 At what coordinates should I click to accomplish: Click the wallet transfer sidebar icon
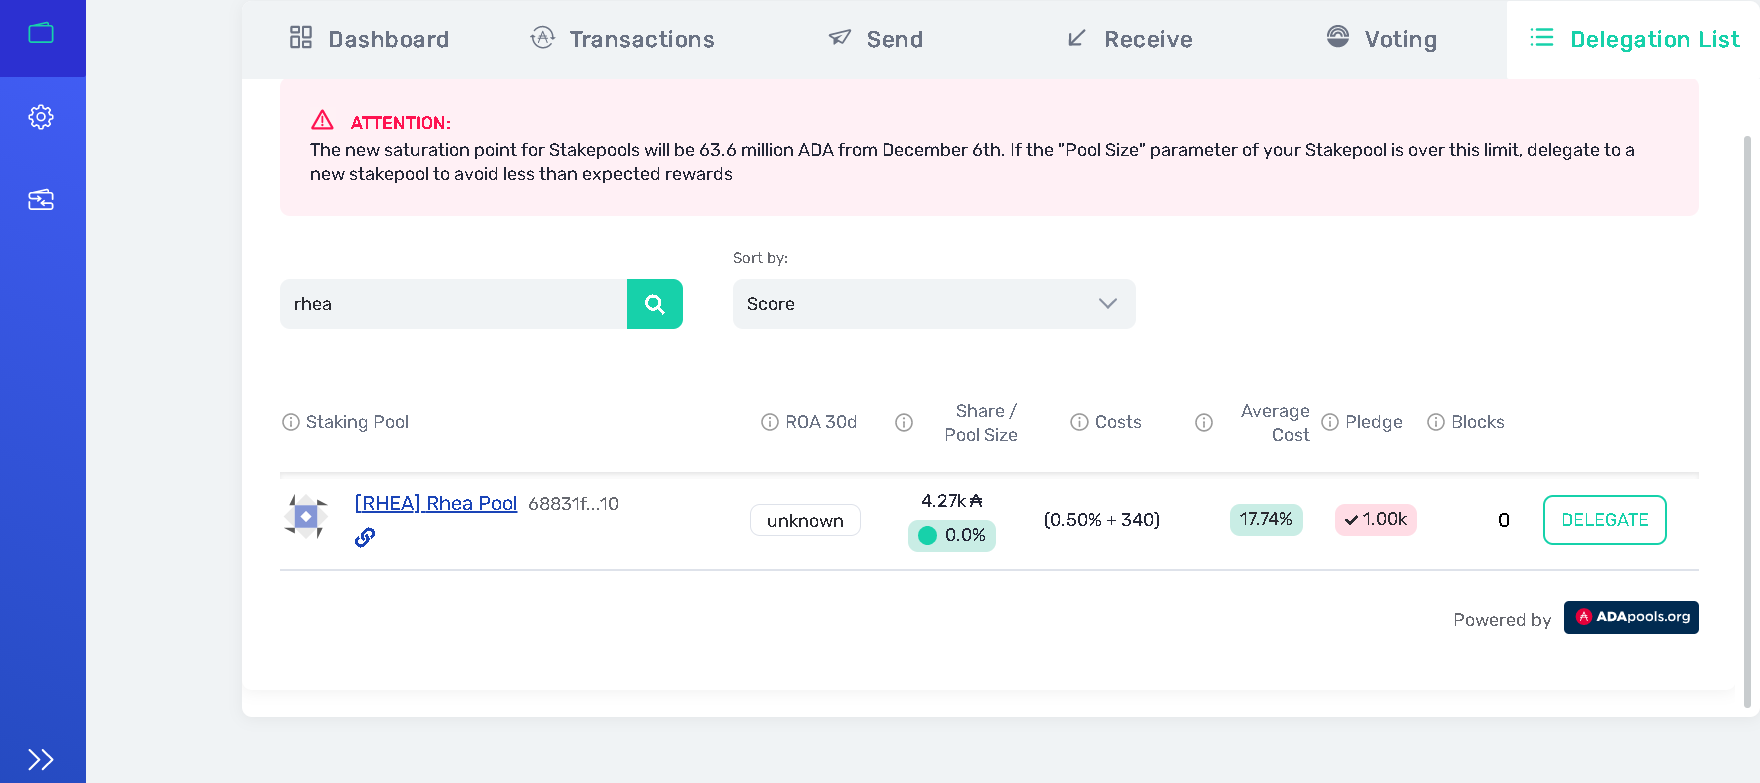point(41,200)
